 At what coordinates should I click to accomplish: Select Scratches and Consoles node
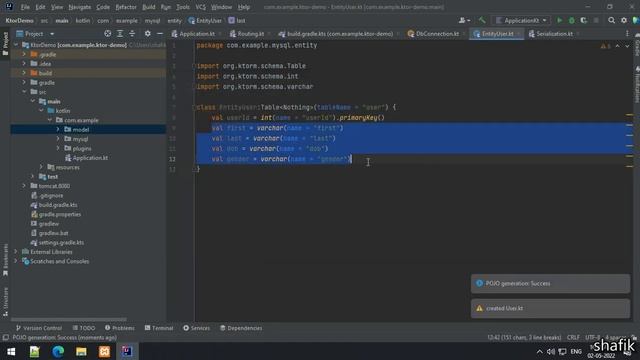click(x=60, y=261)
